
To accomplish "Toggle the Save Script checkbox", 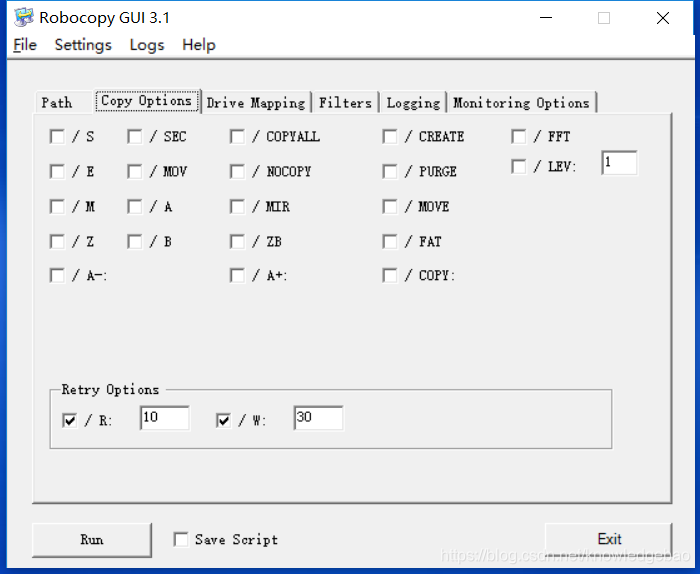I will [x=181, y=540].
